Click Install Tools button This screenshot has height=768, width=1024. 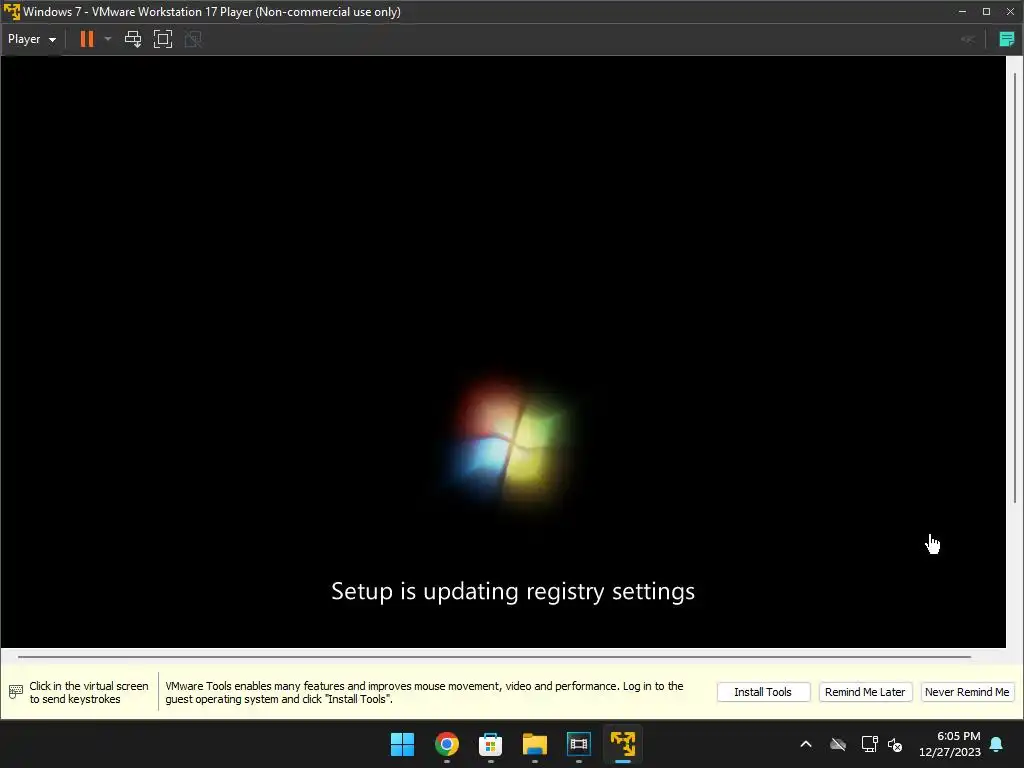click(x=763, y=692)
